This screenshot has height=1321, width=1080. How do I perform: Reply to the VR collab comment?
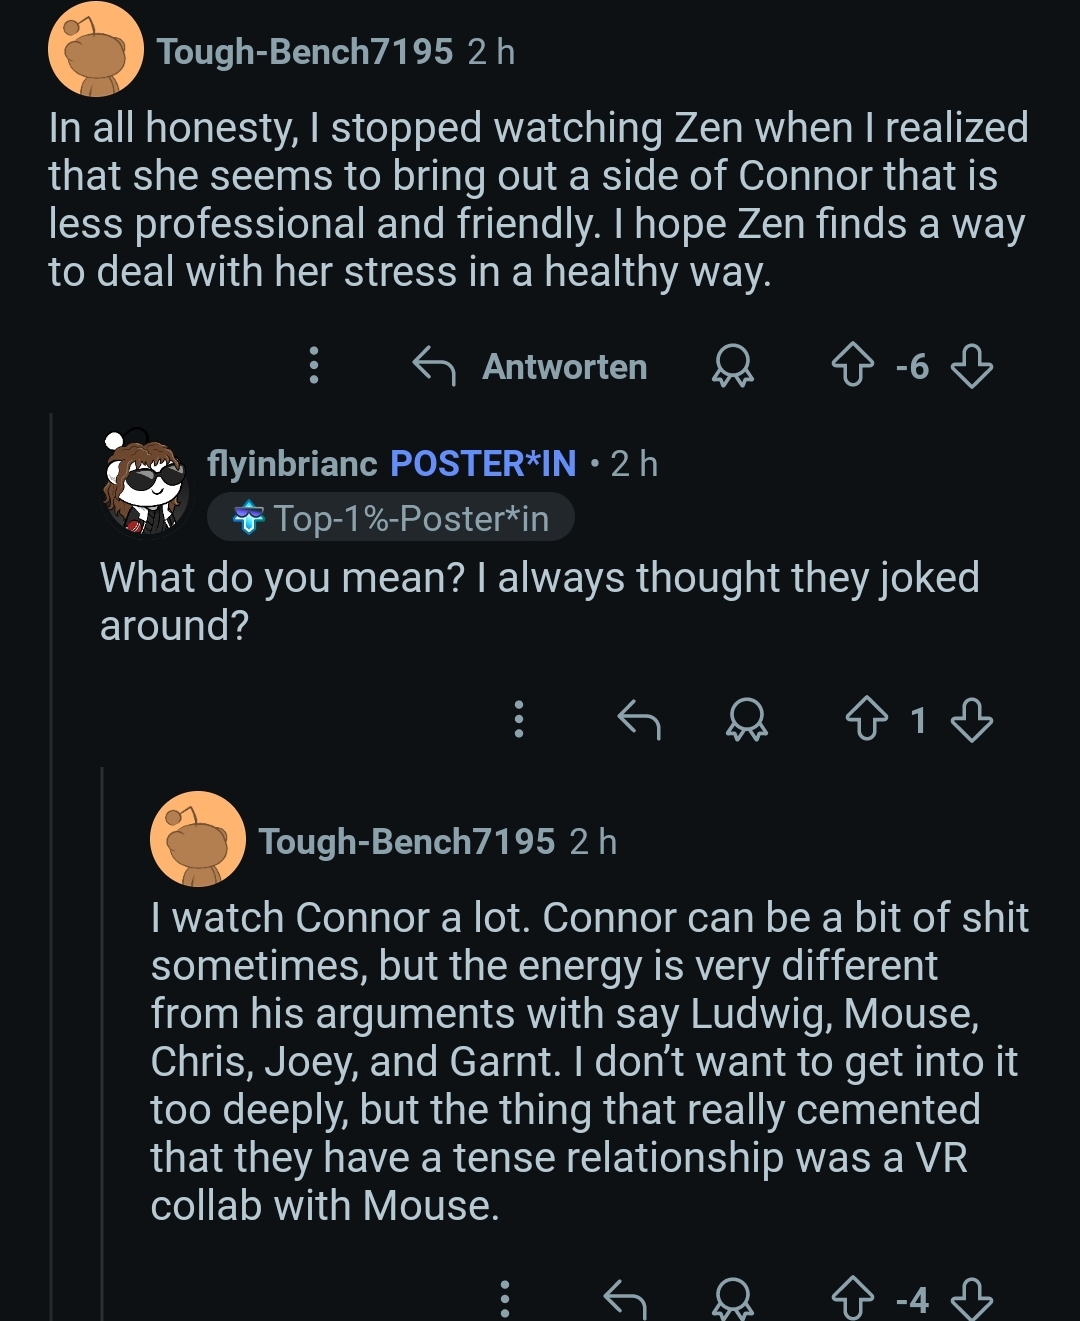coord(626,1299)
